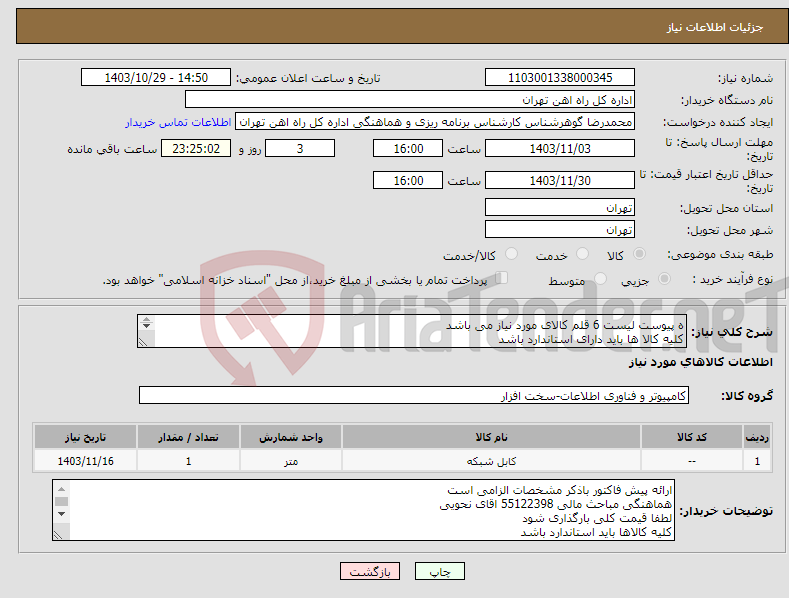This screenshot has height=598, width=789.
Task: Click the price validity time 16:00 field
Action: tap(408, 180)
